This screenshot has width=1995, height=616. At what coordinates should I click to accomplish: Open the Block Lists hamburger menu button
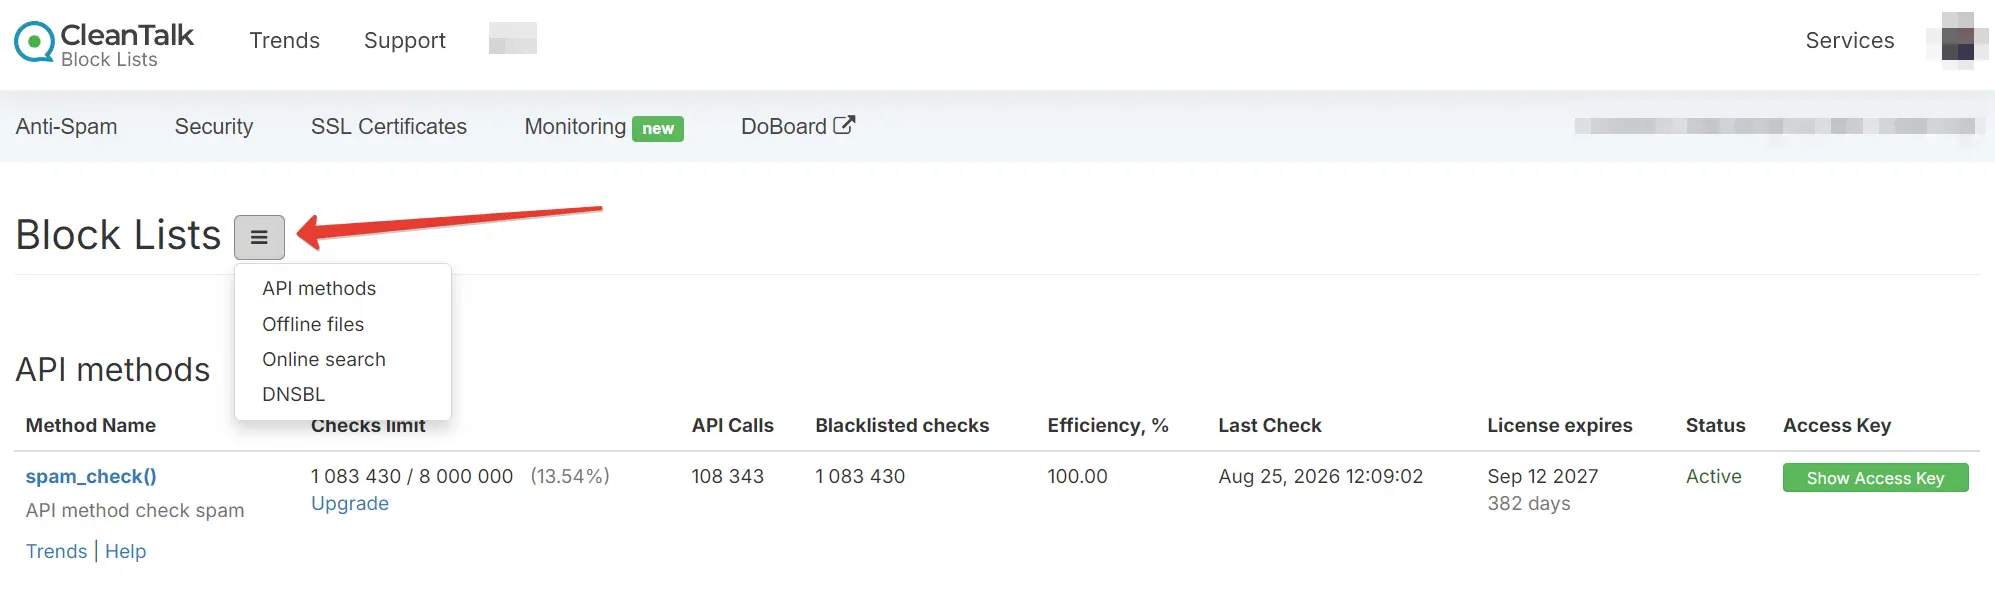259,237
